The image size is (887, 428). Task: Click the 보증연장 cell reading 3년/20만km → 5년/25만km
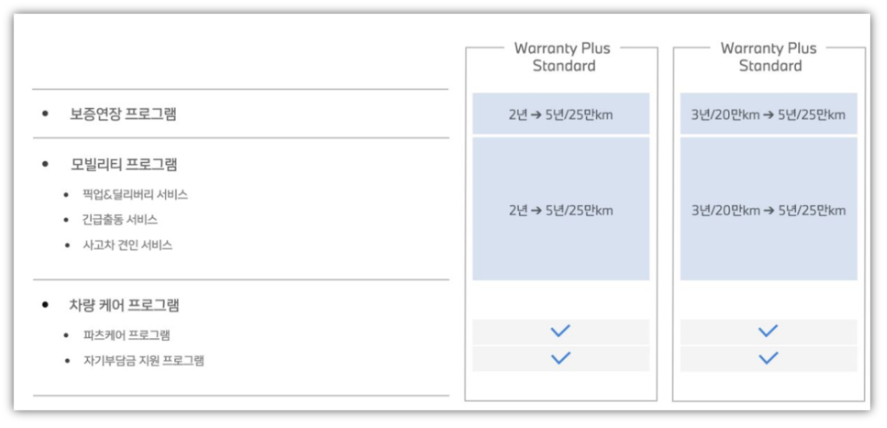click(x=768, y=115)
